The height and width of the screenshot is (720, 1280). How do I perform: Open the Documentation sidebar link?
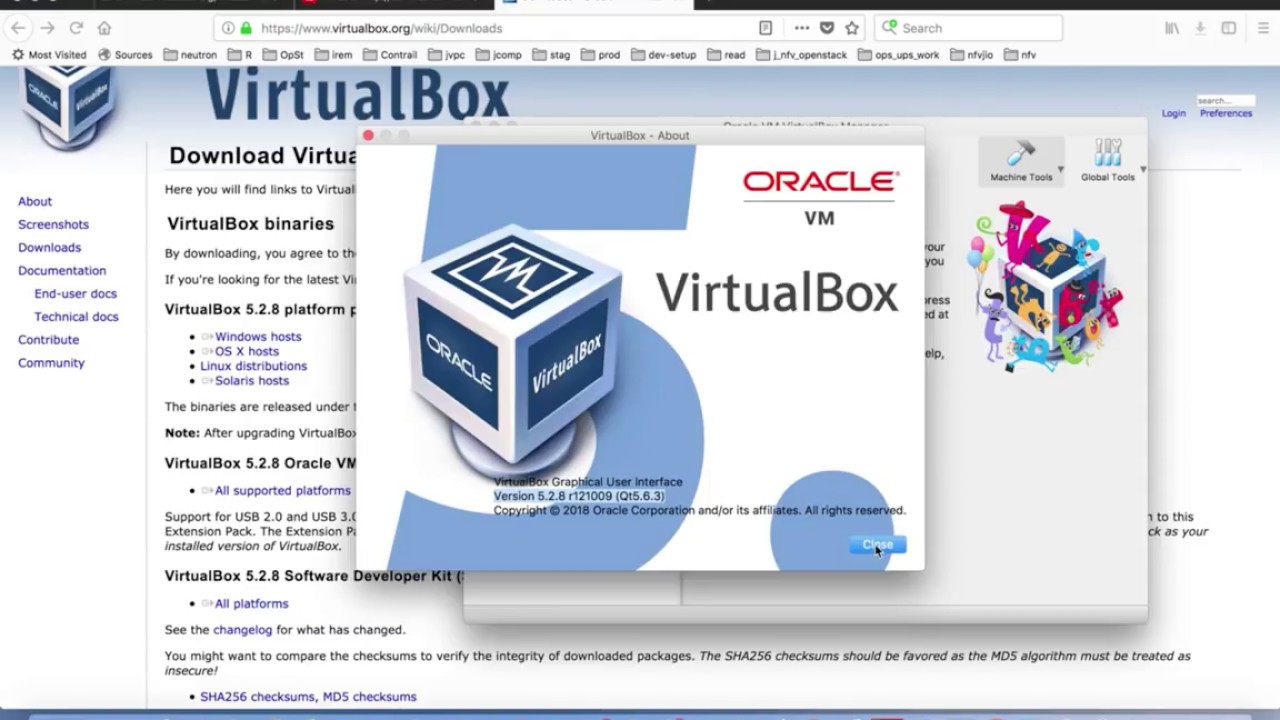point(62,270)
